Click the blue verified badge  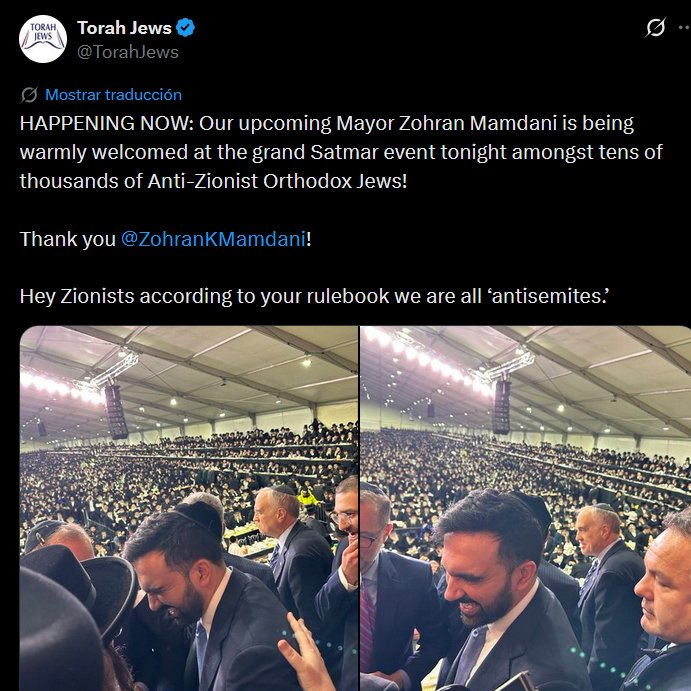tap(185, 28)
